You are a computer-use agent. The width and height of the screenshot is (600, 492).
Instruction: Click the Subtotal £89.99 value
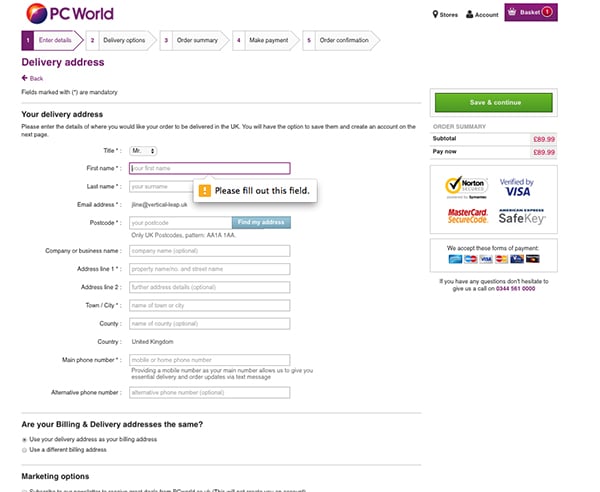pyautogui.click(x=544, y=139)
